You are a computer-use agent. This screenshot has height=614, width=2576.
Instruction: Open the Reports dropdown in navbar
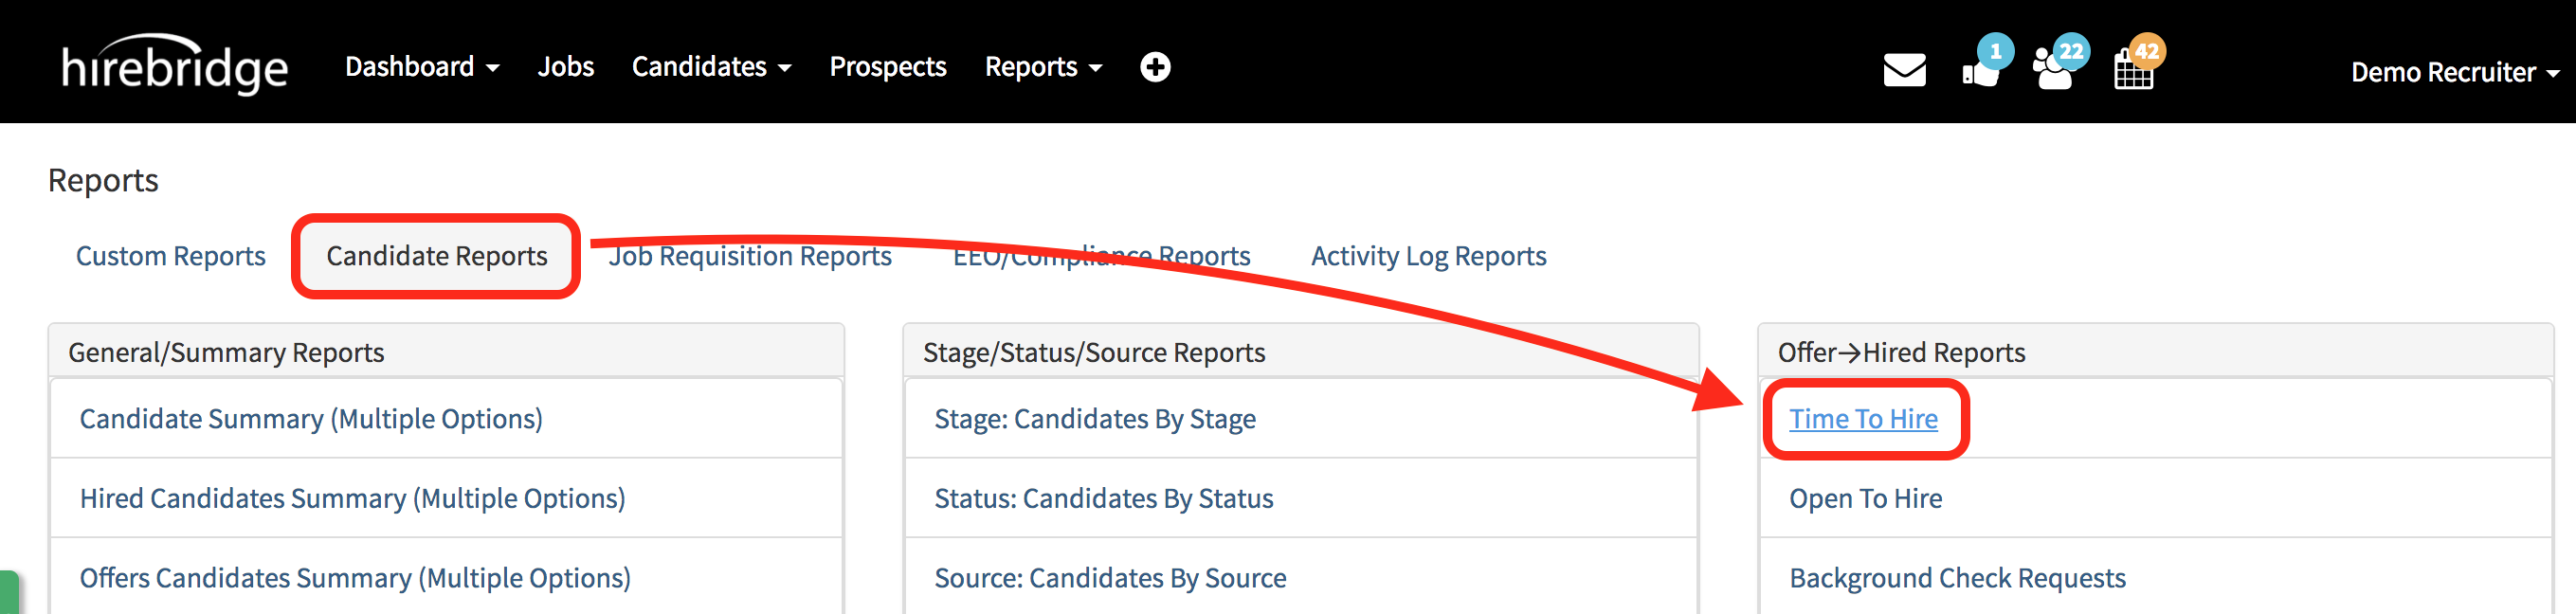pyautogui.click(x=1042, y=67)
